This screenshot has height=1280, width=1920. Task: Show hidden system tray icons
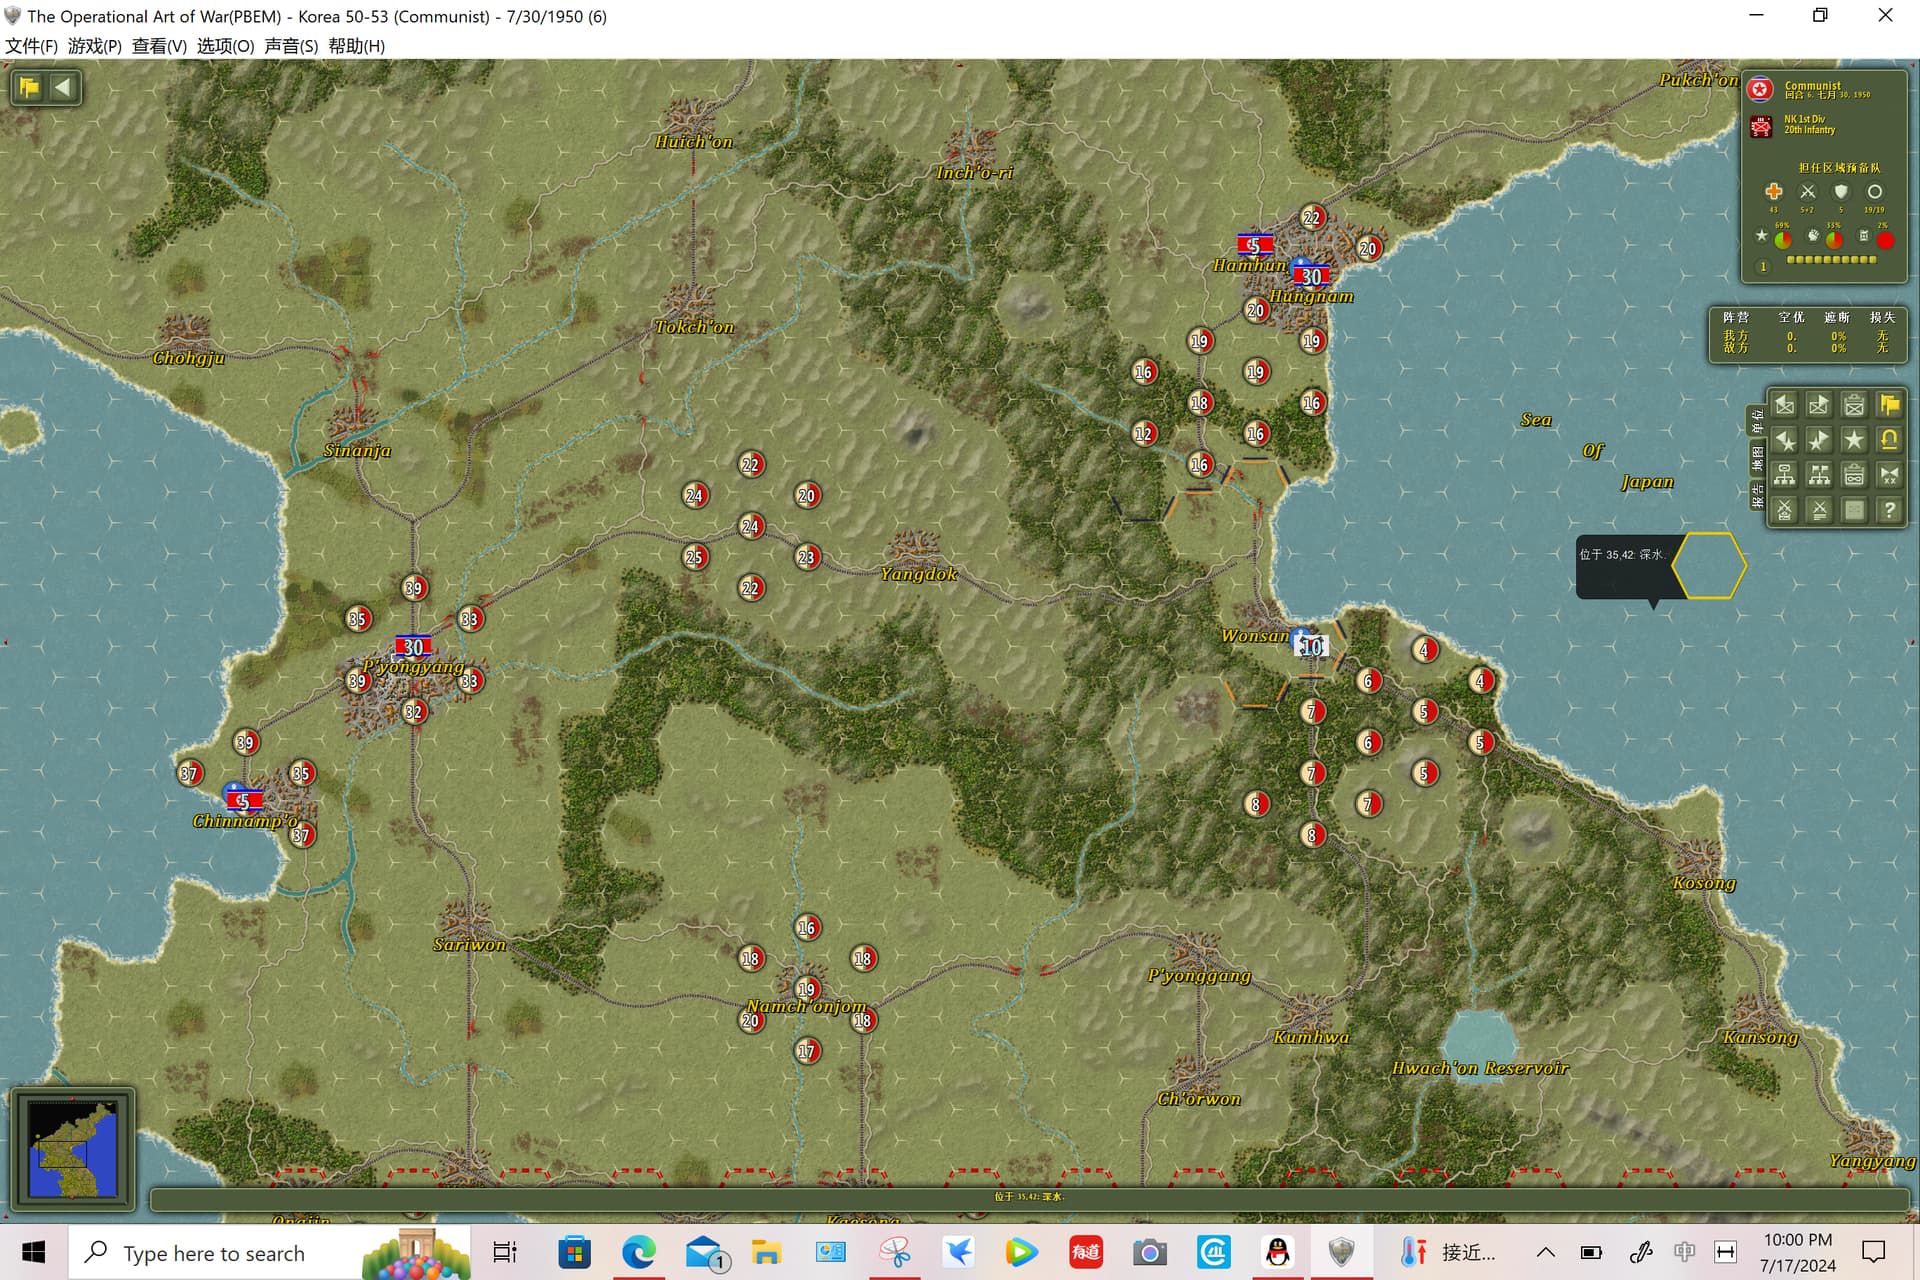[1545, 1252]
